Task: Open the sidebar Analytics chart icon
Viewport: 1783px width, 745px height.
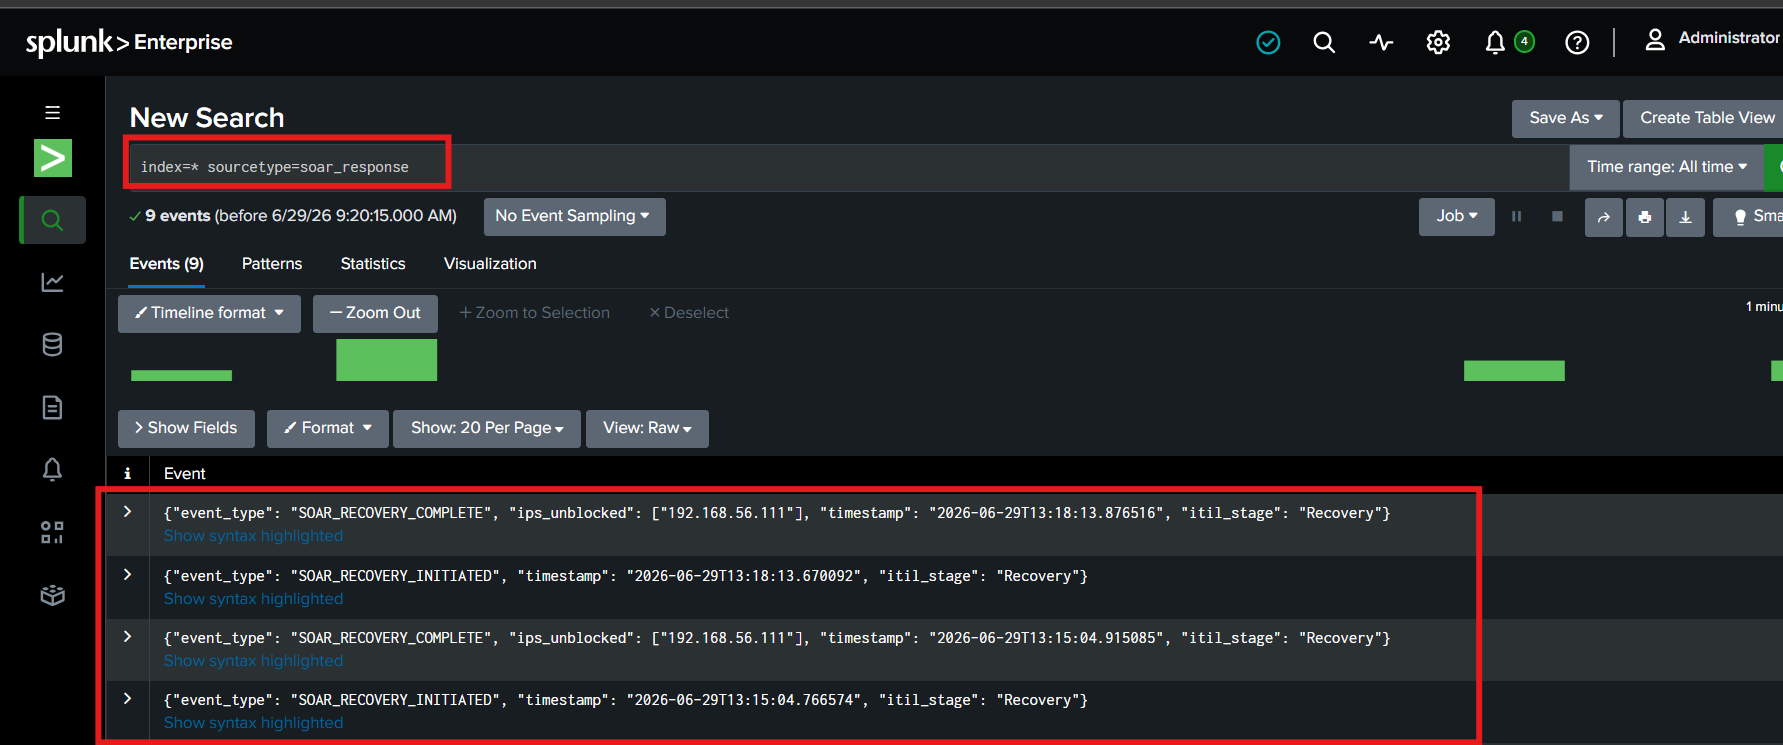Action: coord(52,282)
